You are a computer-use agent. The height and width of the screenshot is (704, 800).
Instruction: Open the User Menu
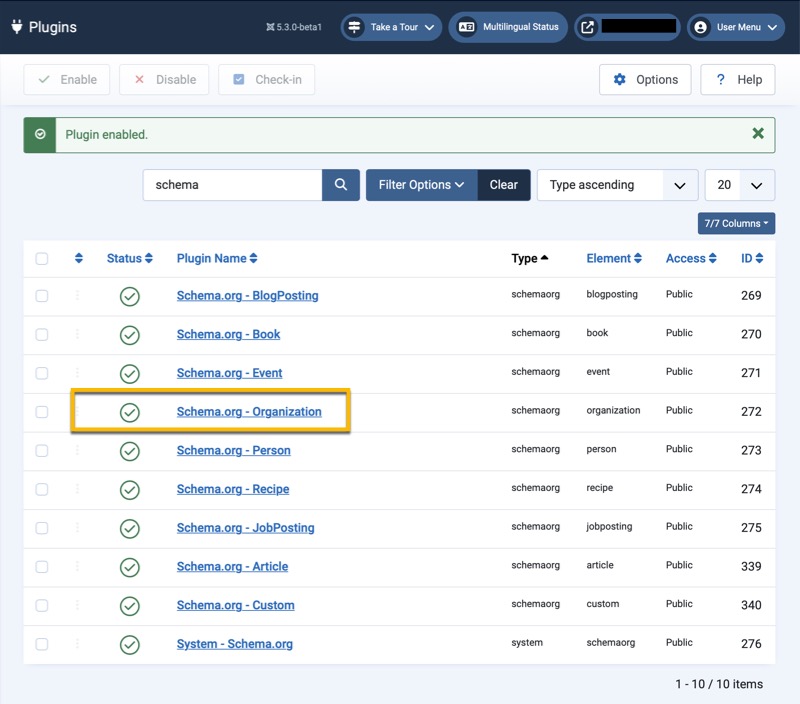(x=734, y=27)
